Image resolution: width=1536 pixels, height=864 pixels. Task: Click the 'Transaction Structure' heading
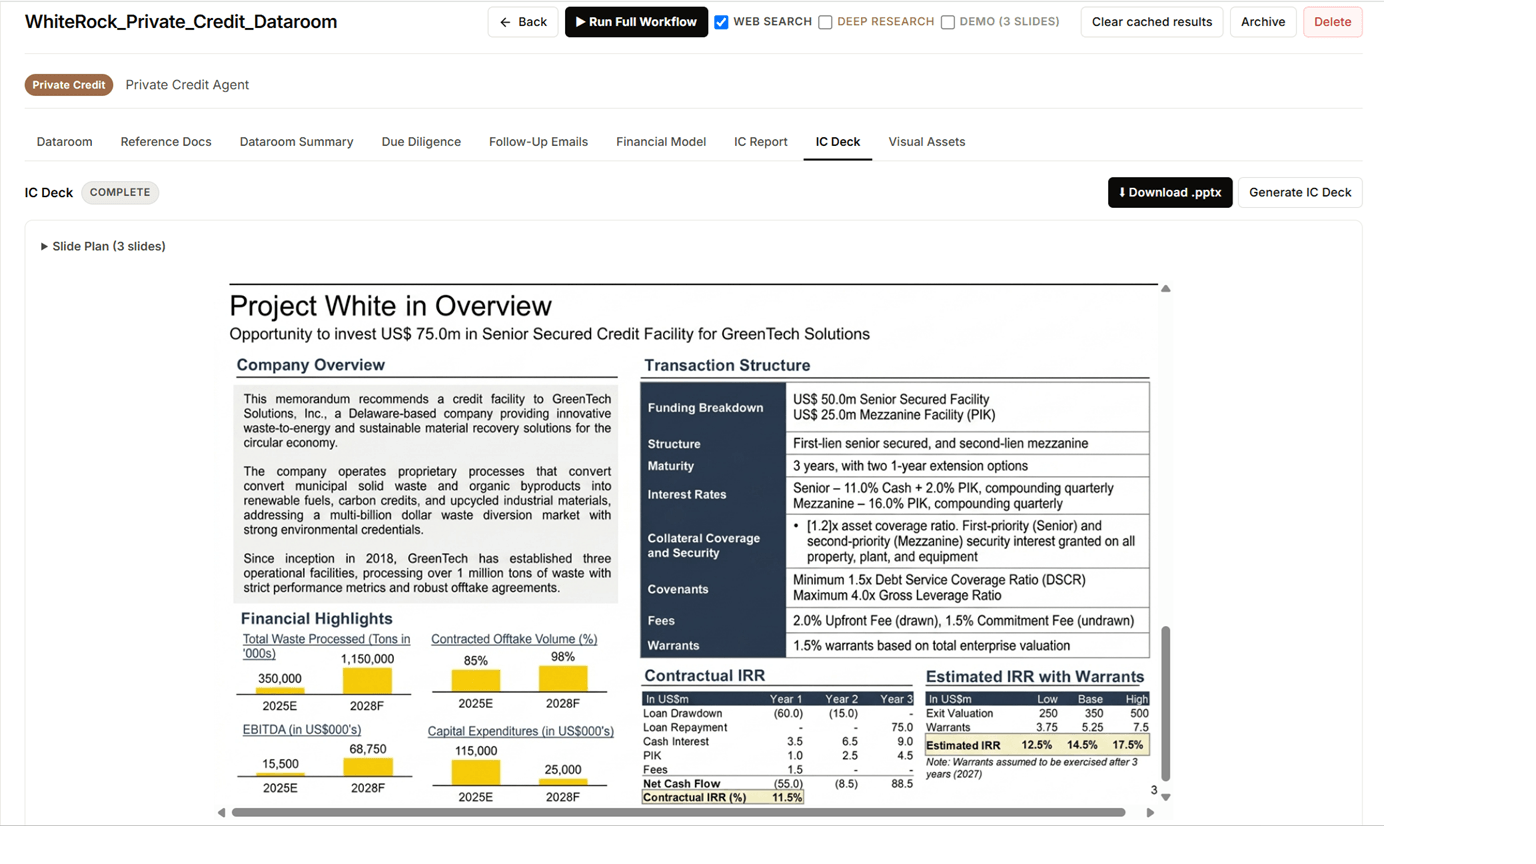727,365
